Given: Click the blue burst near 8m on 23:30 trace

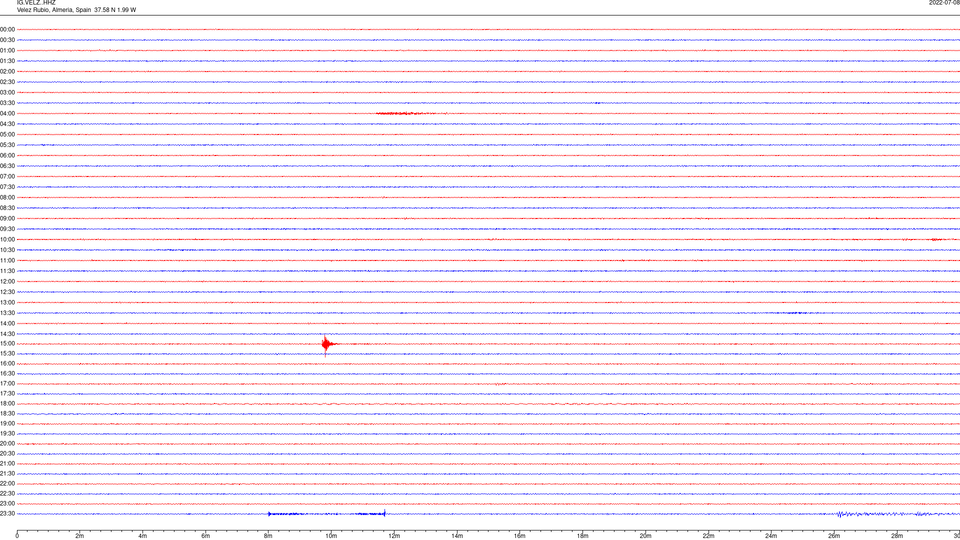Looking at the screenshot, I should coord(286,514).
